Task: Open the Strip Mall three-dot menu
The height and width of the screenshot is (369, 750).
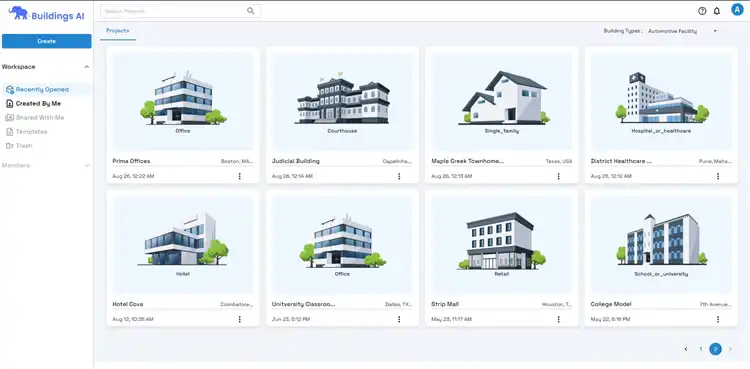Action: (x=558, y=319)
